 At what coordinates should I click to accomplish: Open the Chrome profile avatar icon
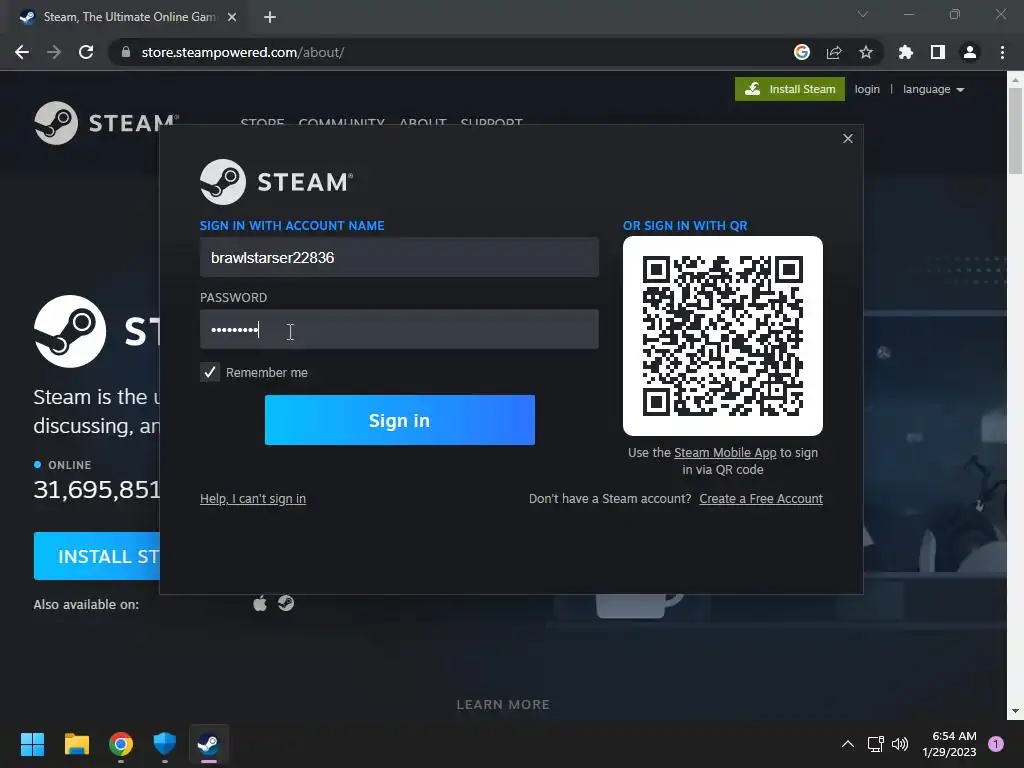coord(970,52)
